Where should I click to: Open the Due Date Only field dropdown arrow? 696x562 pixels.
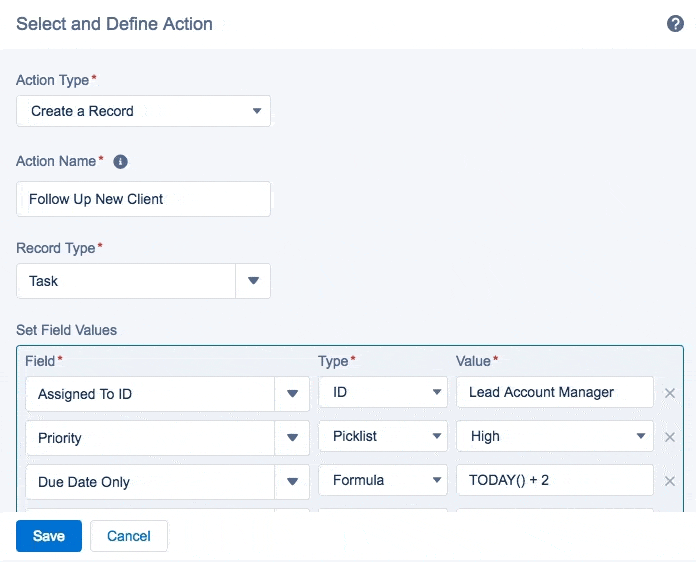coord(292,482)
